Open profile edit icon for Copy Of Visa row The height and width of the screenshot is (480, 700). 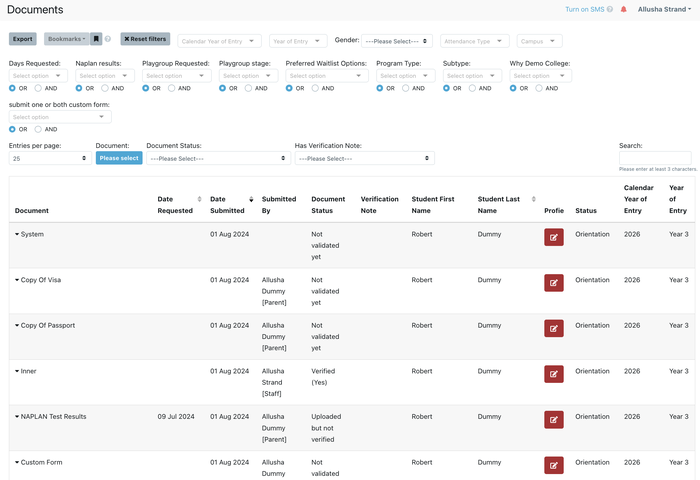pyautogui.click(x=553, y=283)
